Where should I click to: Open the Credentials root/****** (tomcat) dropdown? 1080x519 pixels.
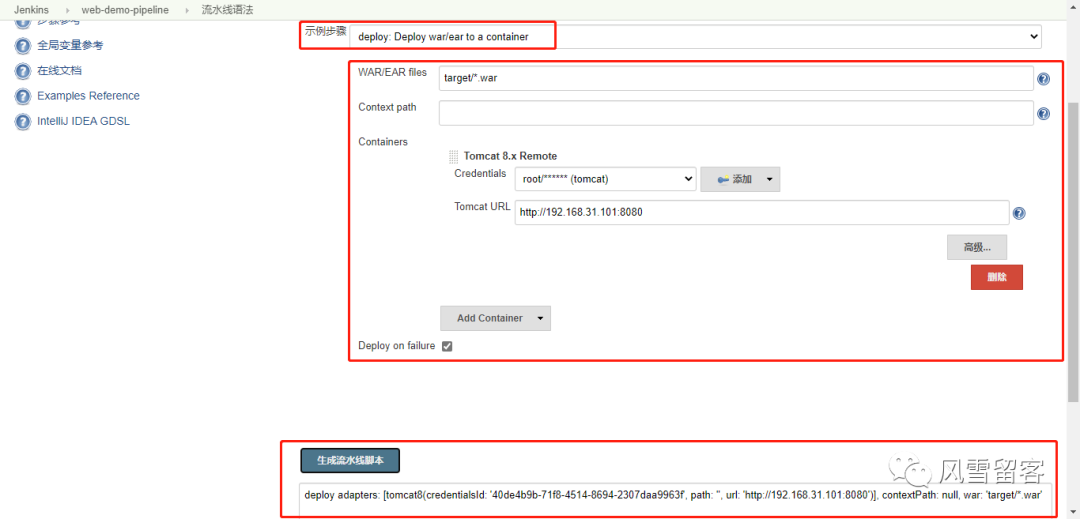tap(605, 179)
